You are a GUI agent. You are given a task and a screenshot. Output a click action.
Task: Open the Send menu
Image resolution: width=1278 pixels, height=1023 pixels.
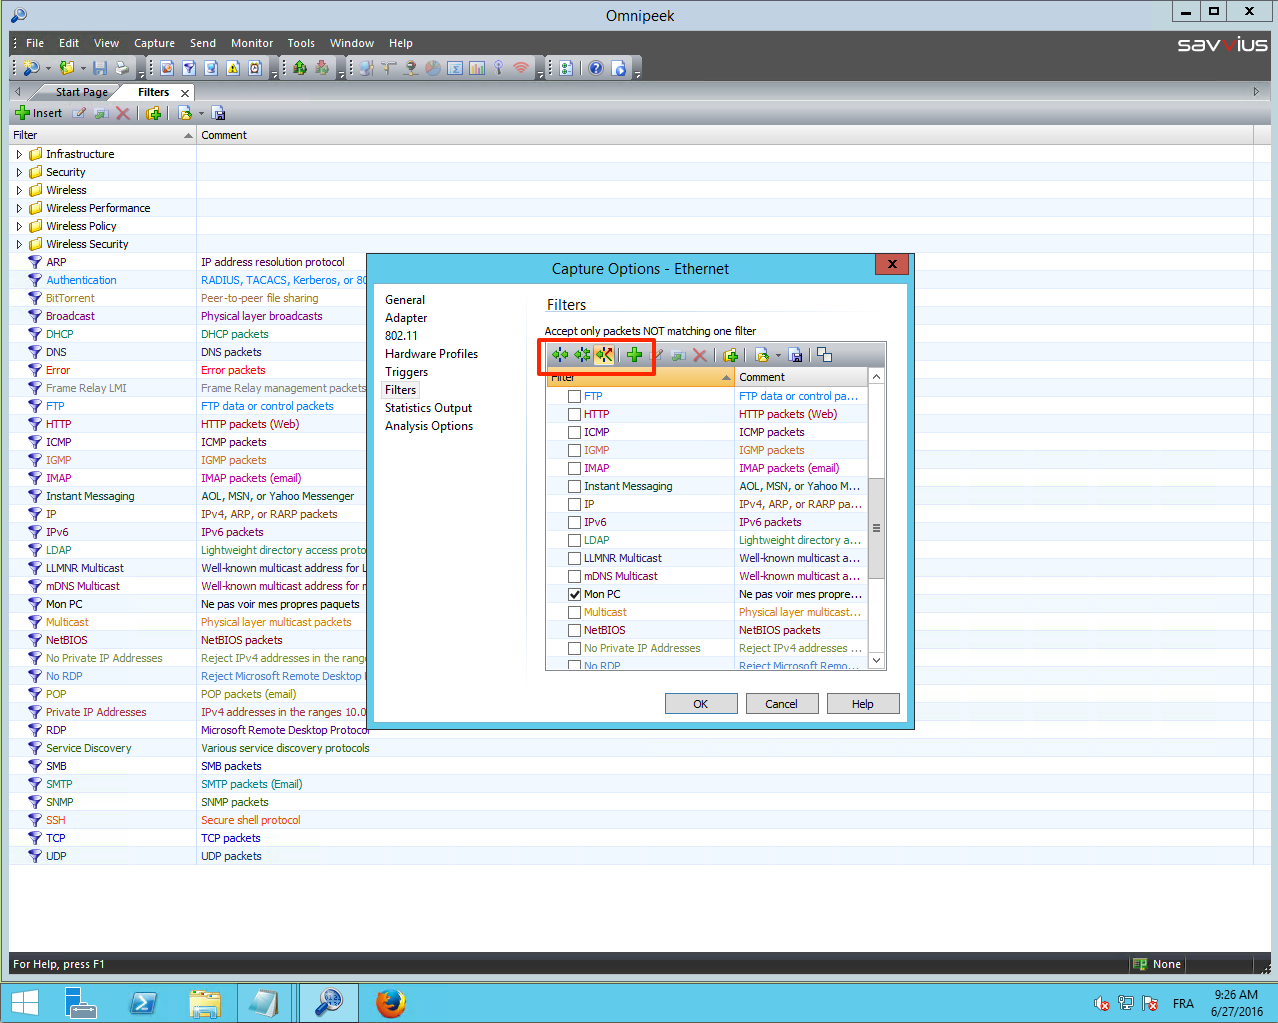[203, 43]
